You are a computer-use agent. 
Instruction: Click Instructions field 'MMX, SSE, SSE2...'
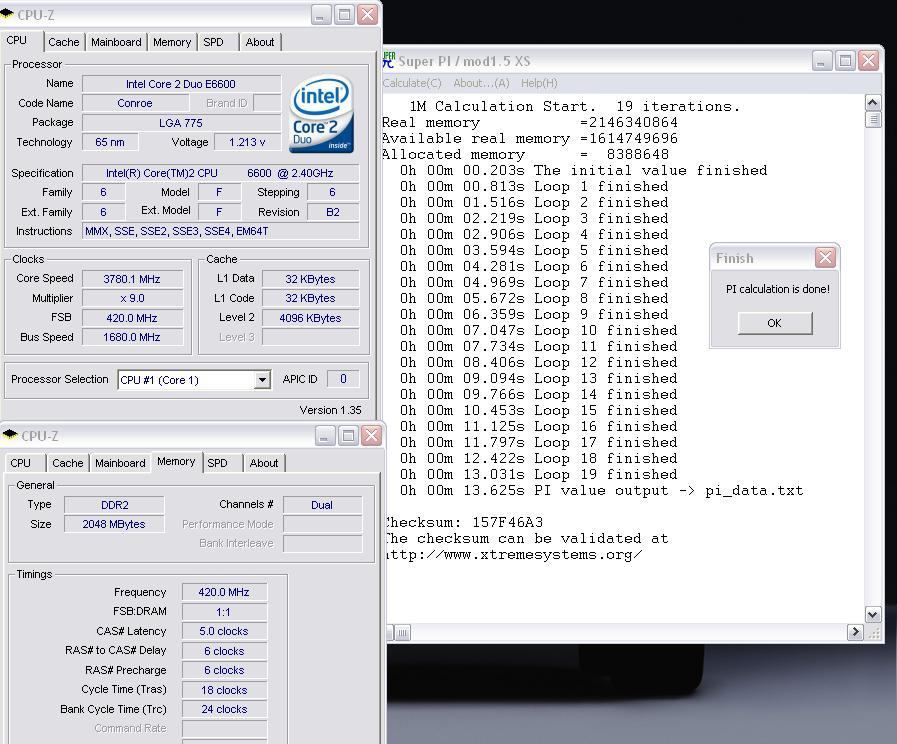click(221, 232)
